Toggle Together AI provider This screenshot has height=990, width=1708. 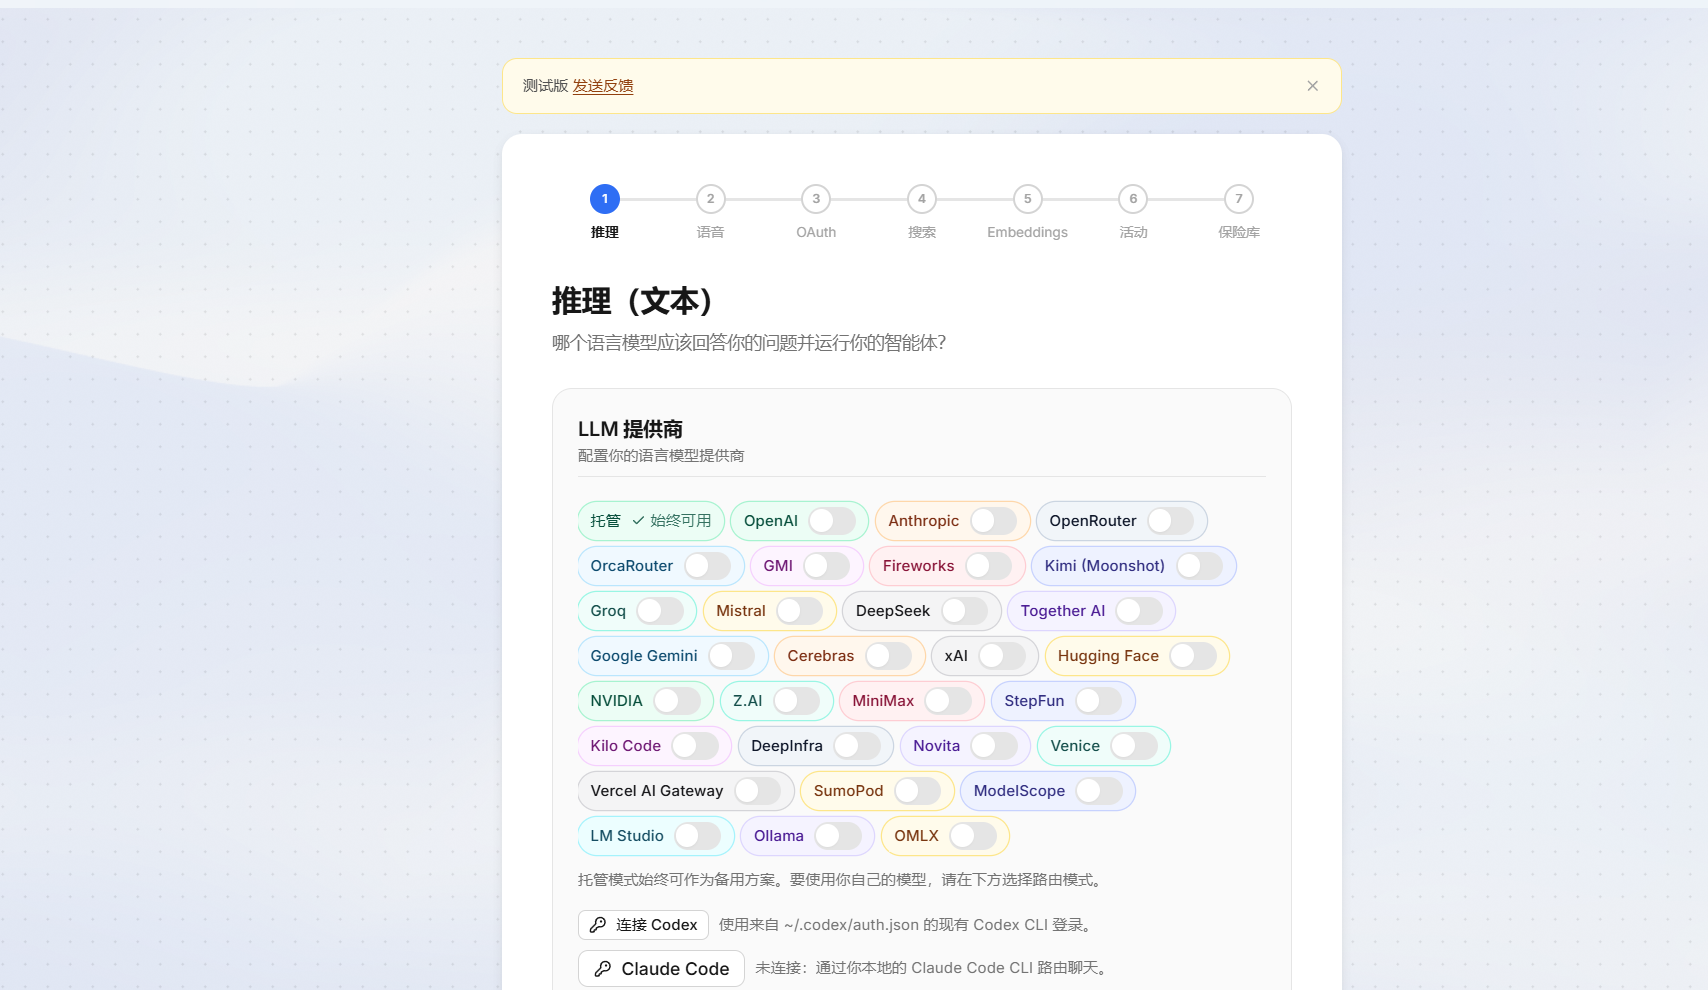tap(1139, 611)
